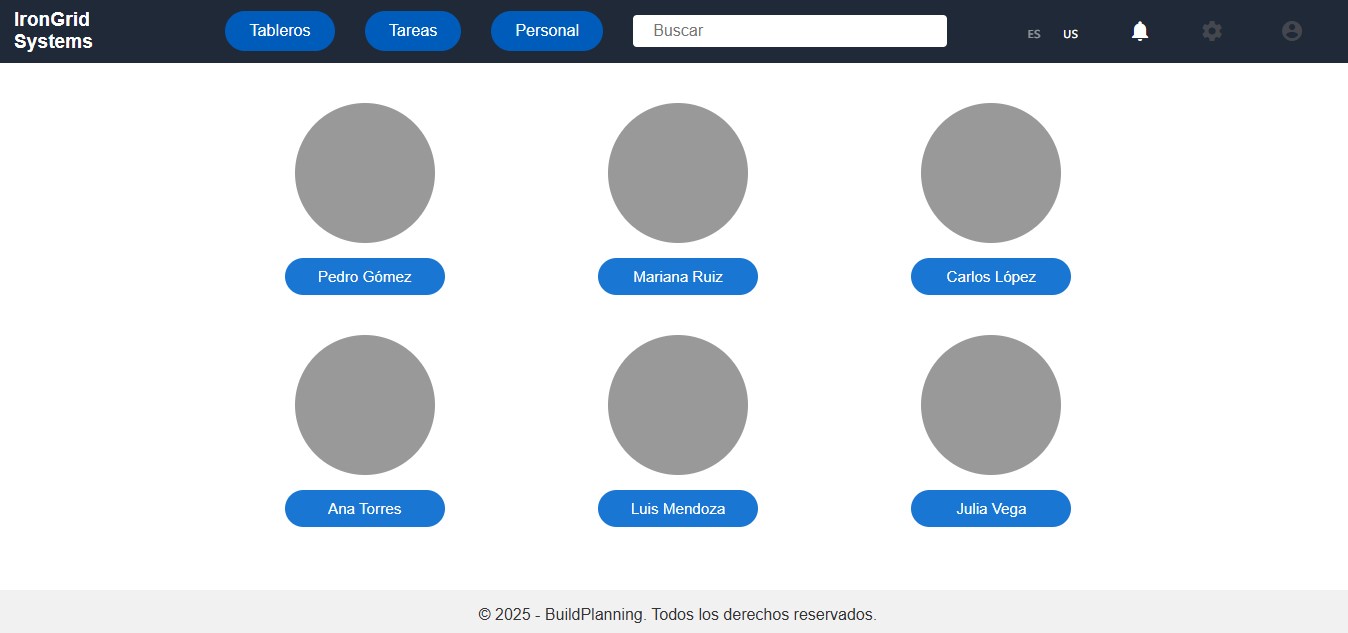
Task: Select the Mariana Ruiz button
Action: tap(678, 277)
